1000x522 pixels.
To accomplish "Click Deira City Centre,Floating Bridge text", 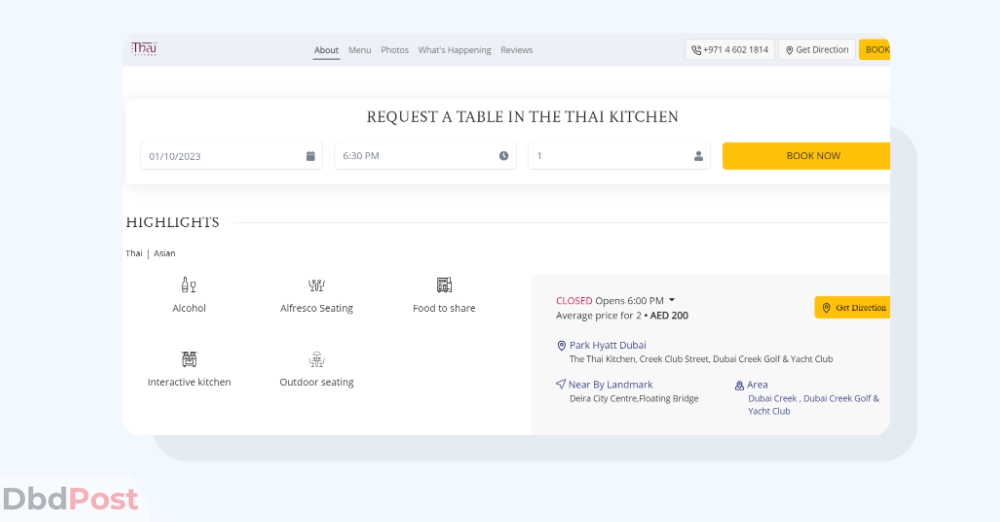I will [x=634, y=398].
